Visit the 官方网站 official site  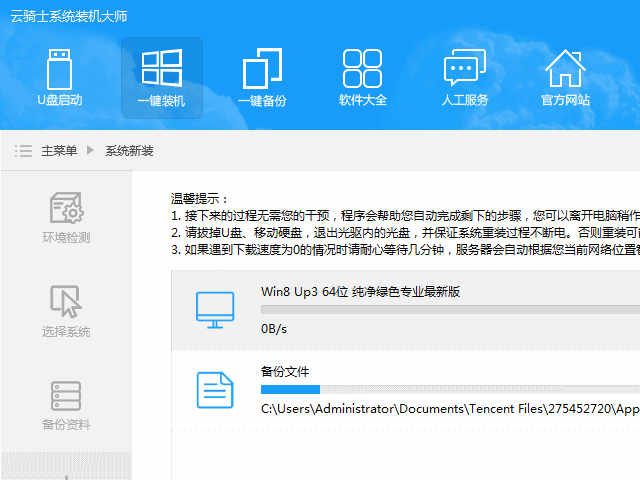point(565,78)
